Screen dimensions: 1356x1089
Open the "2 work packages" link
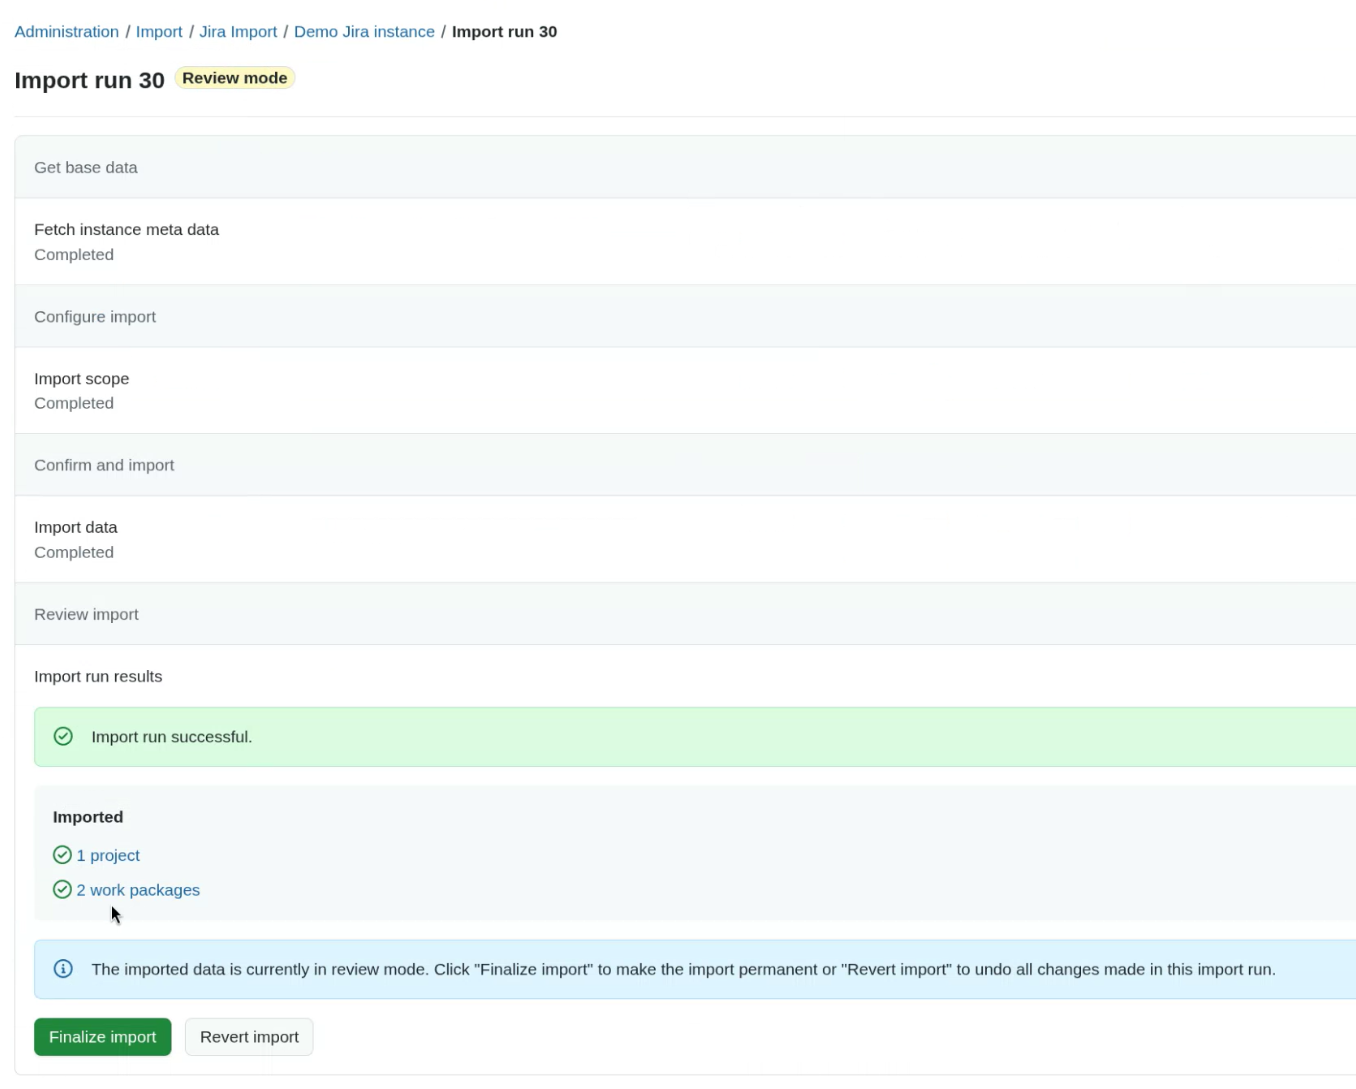pos(138,889)
